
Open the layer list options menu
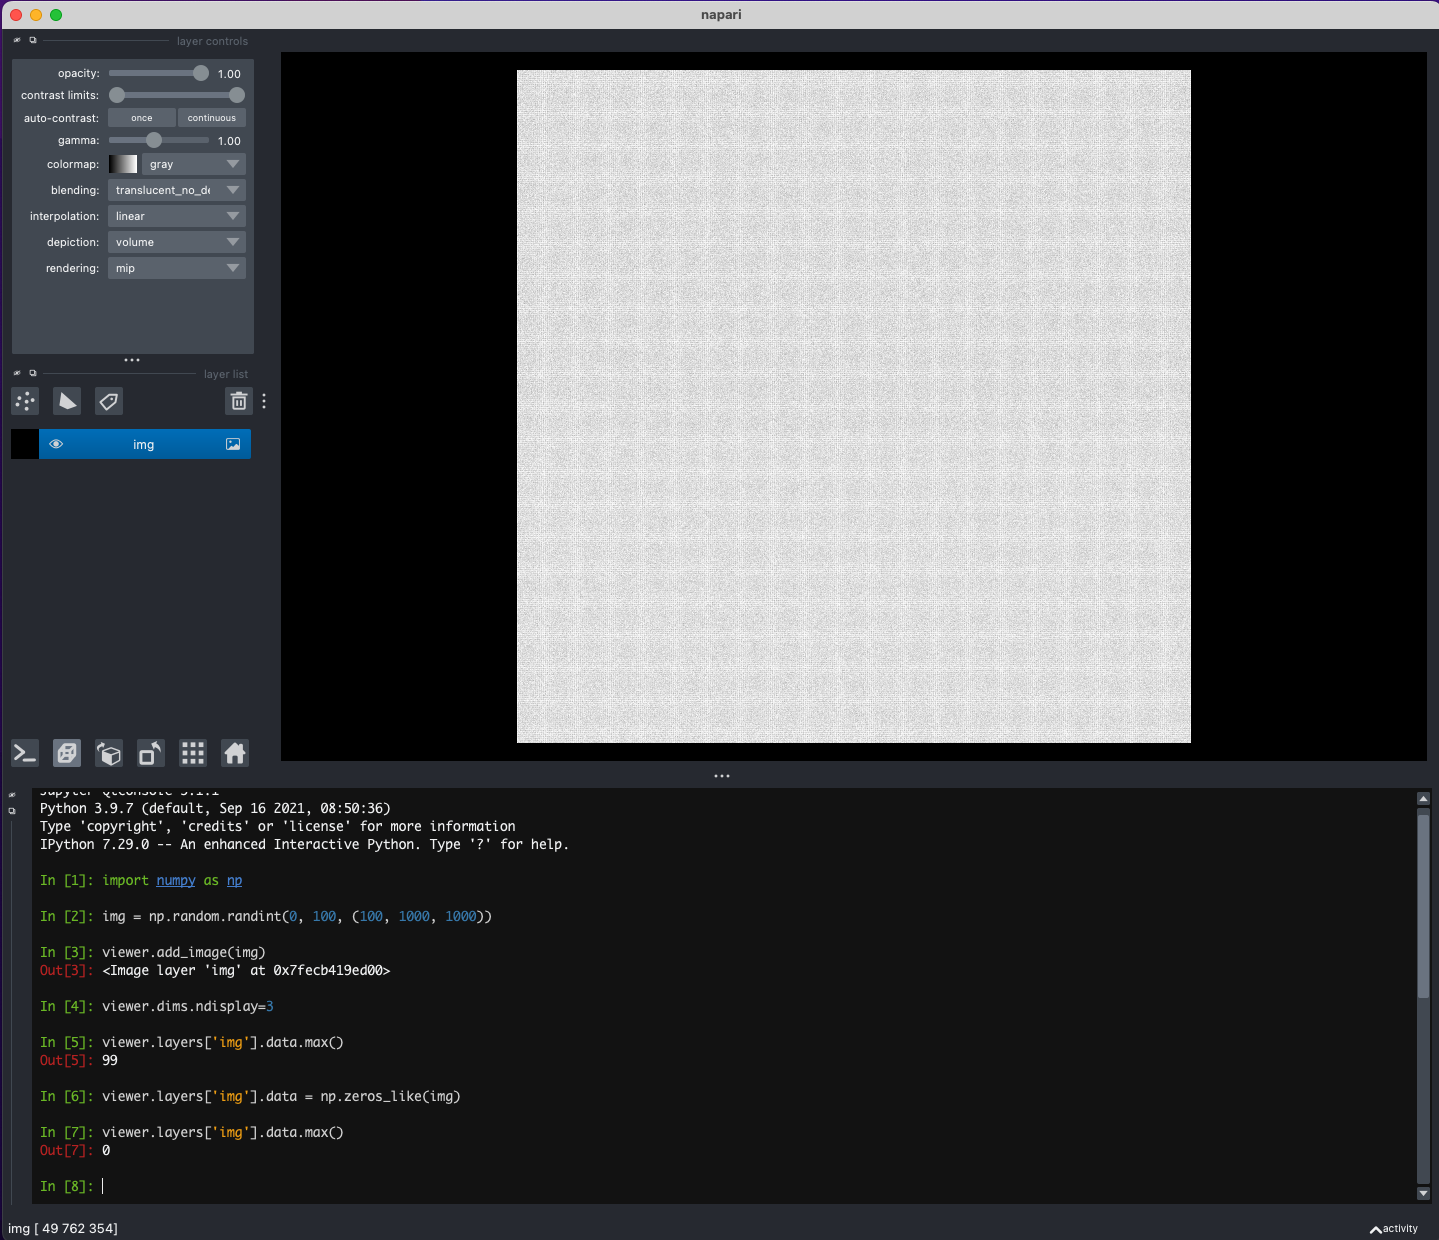[263, 401]
